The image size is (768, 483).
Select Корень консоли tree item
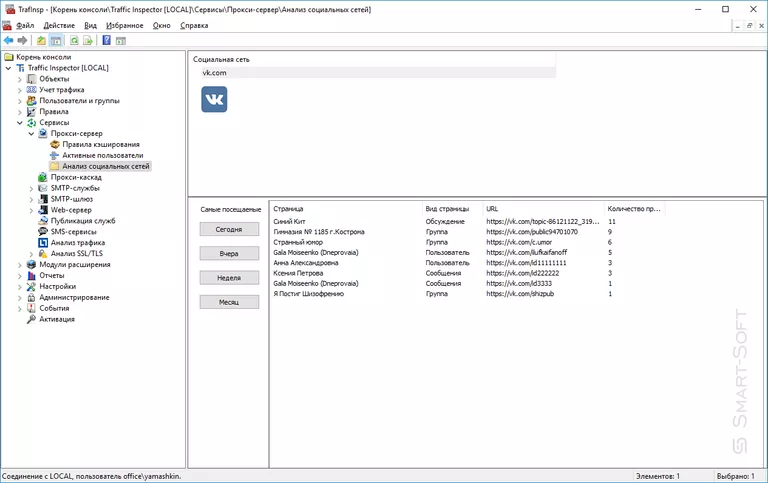(x=43, y=57)
